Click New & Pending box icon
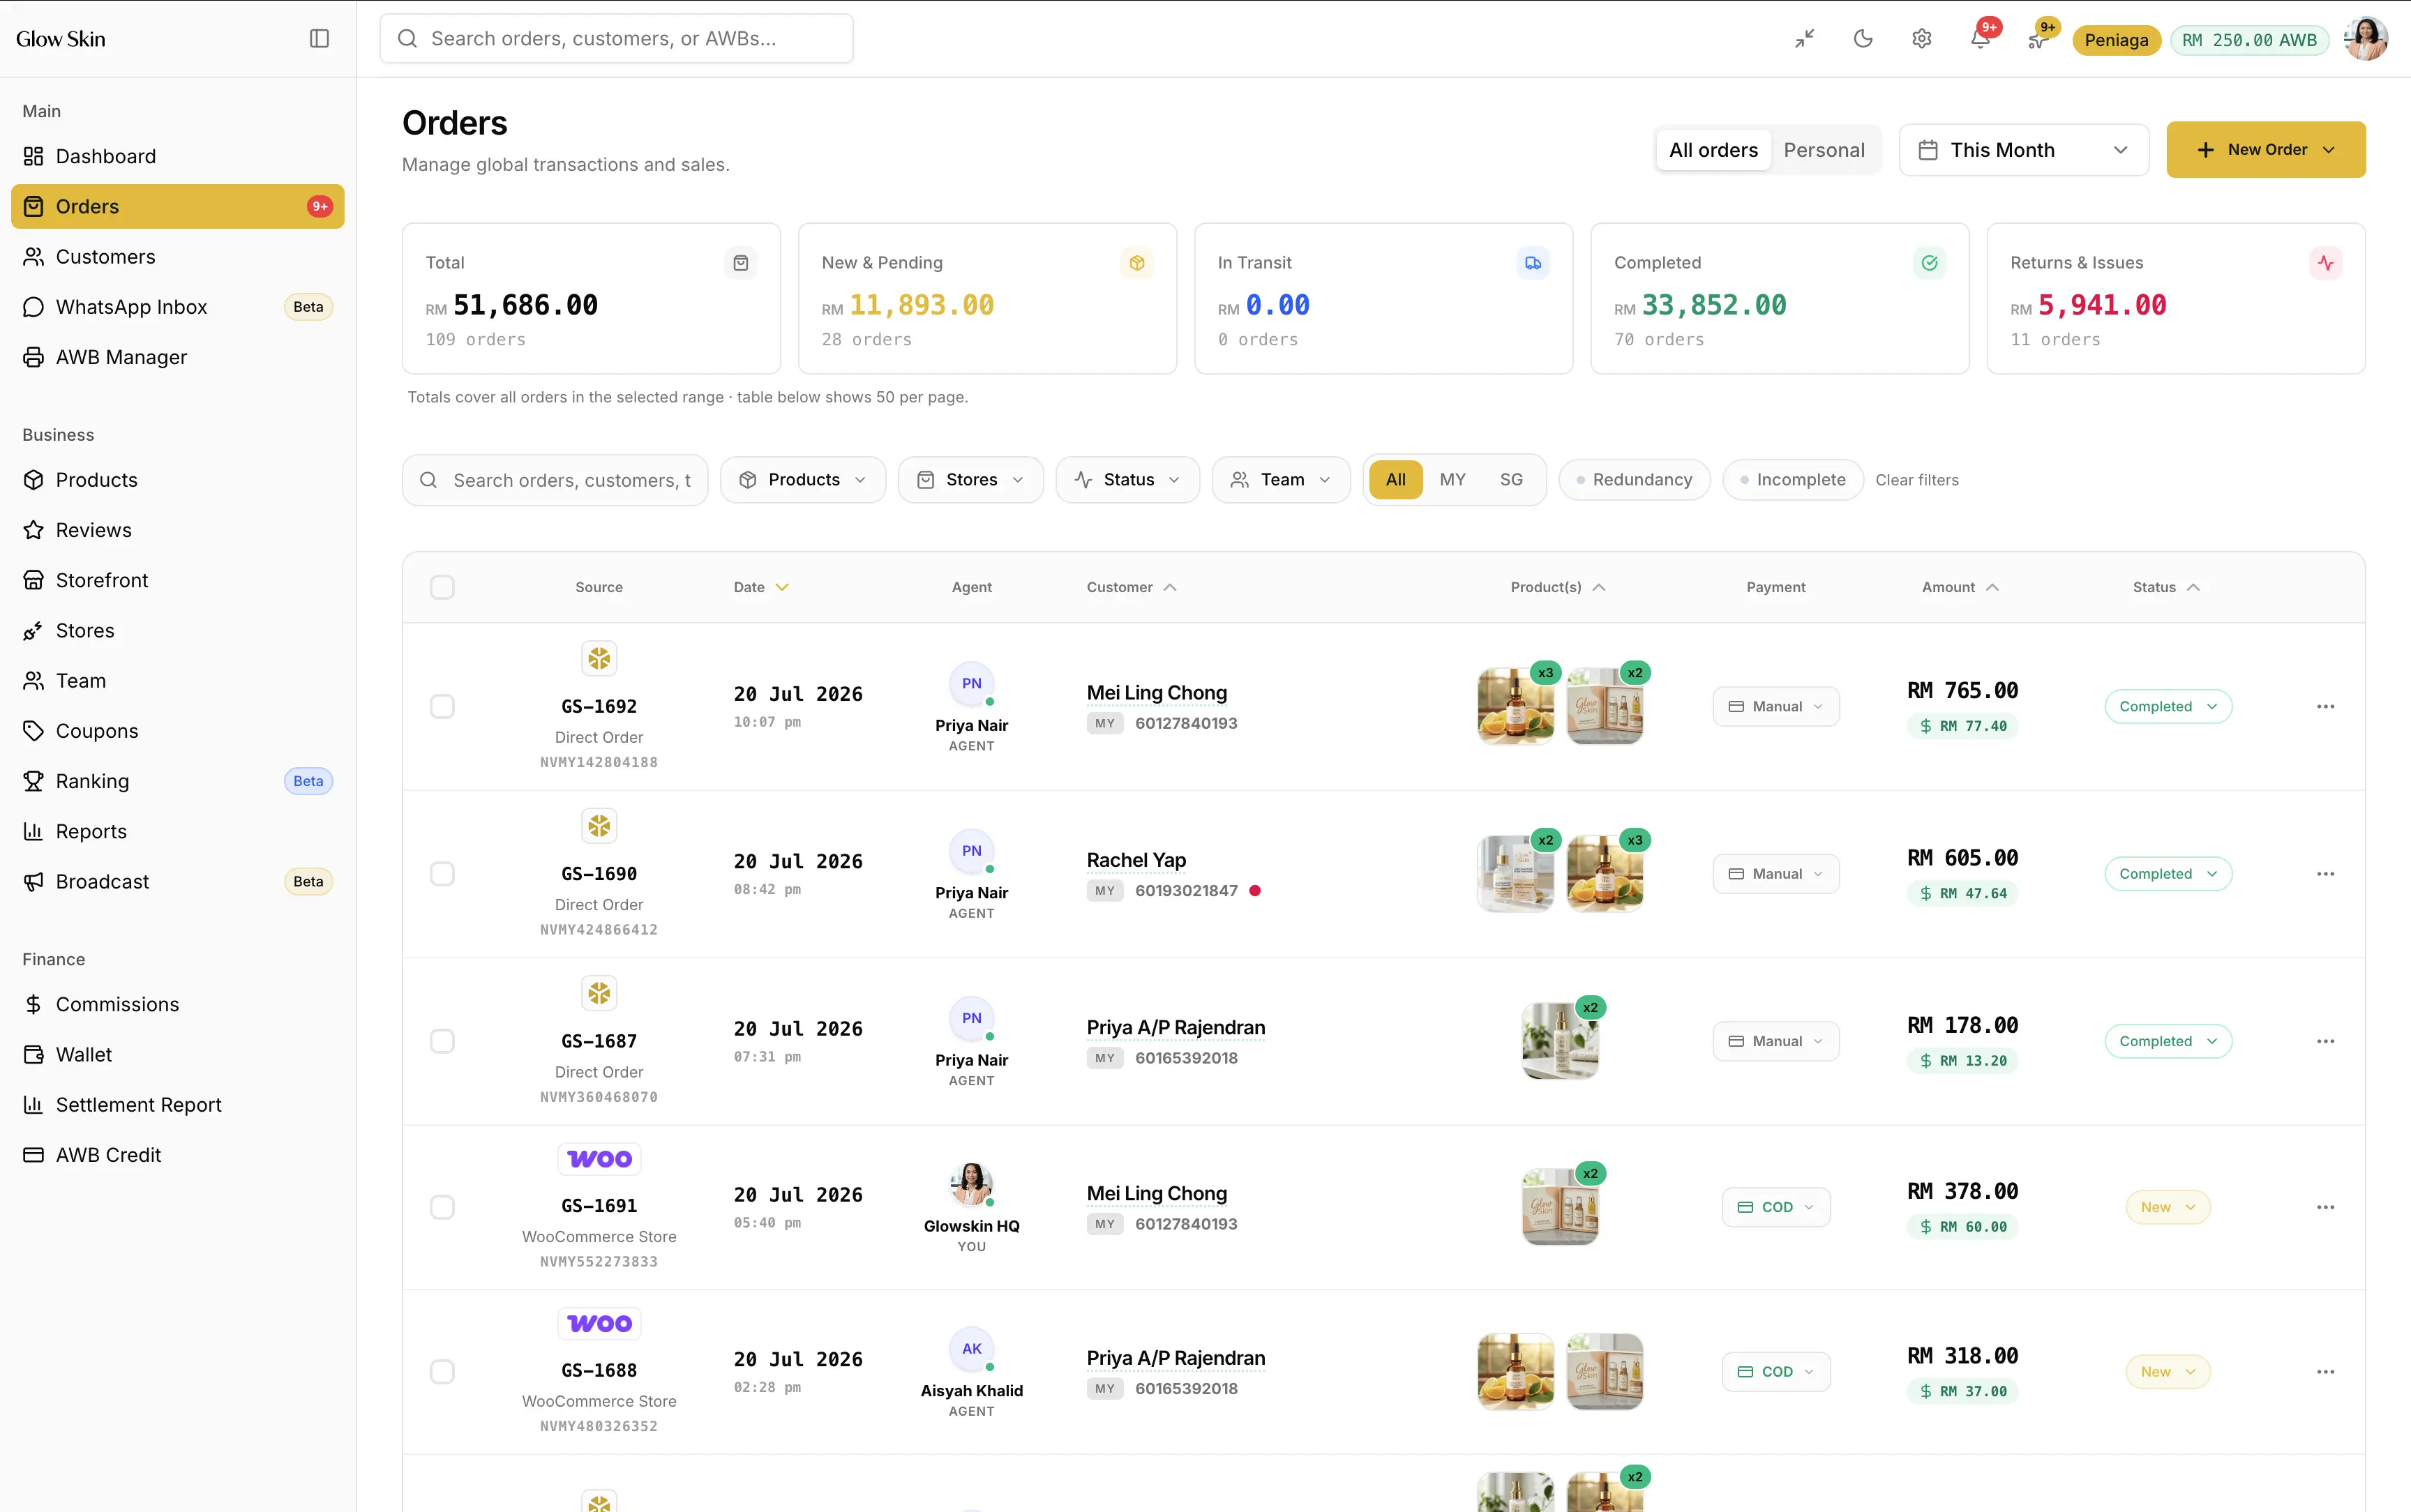The height and width of the screenshot is (1512, 2411). click(1137, 263)
